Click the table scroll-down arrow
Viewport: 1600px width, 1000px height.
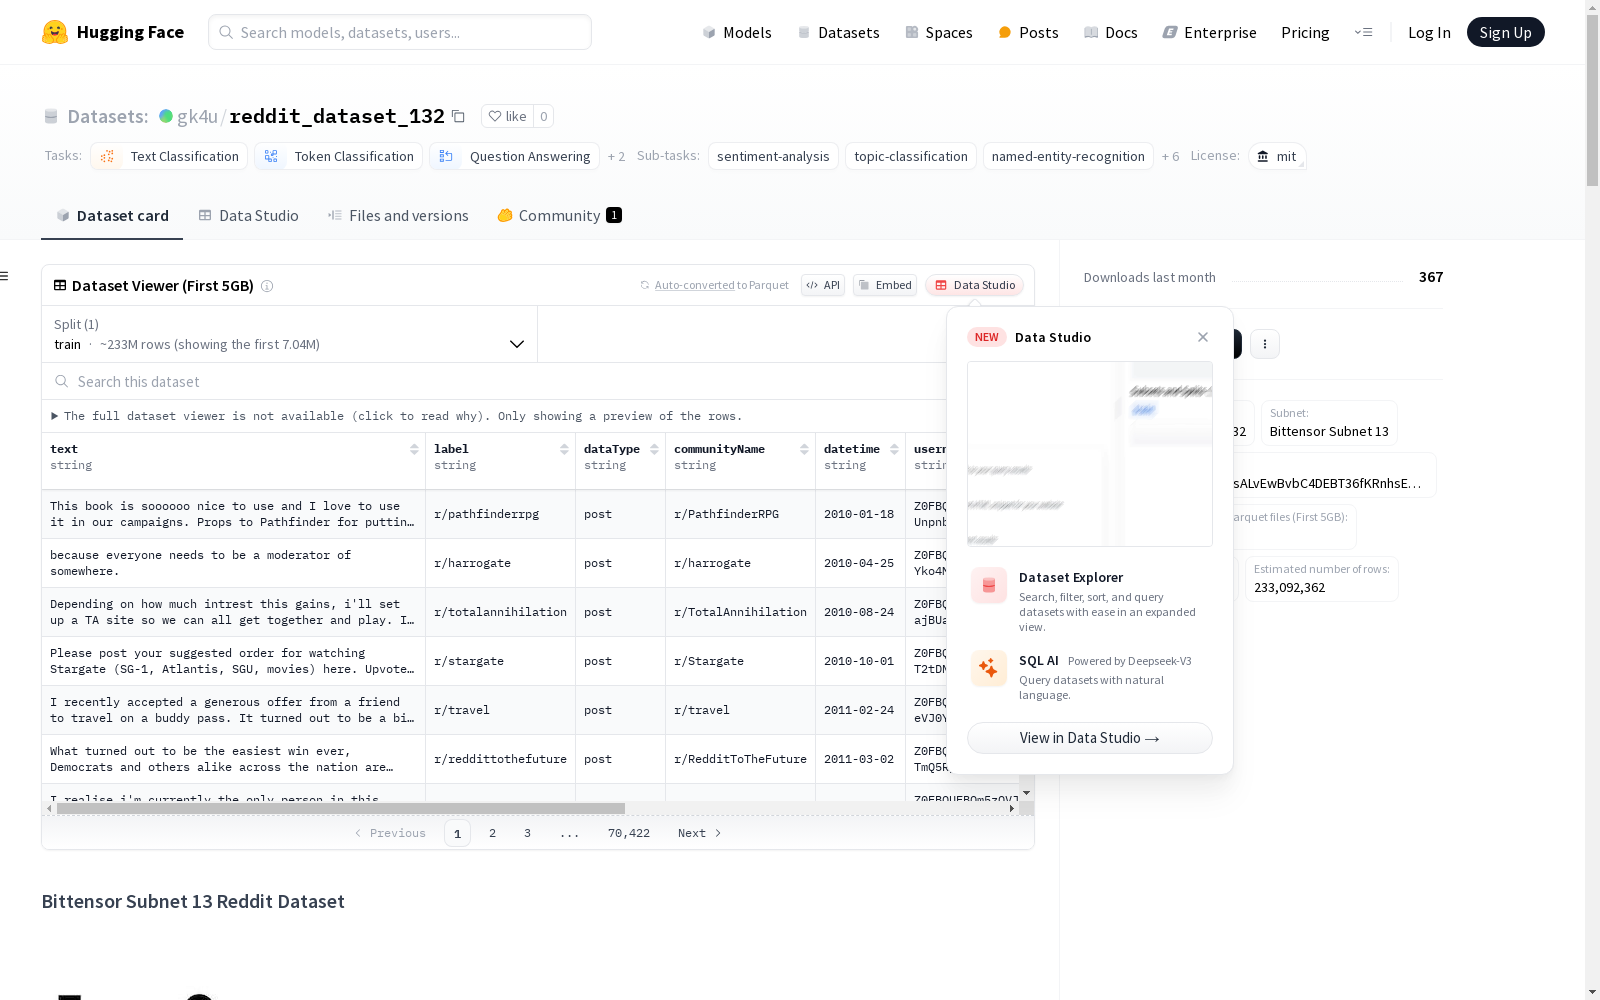1026,793
